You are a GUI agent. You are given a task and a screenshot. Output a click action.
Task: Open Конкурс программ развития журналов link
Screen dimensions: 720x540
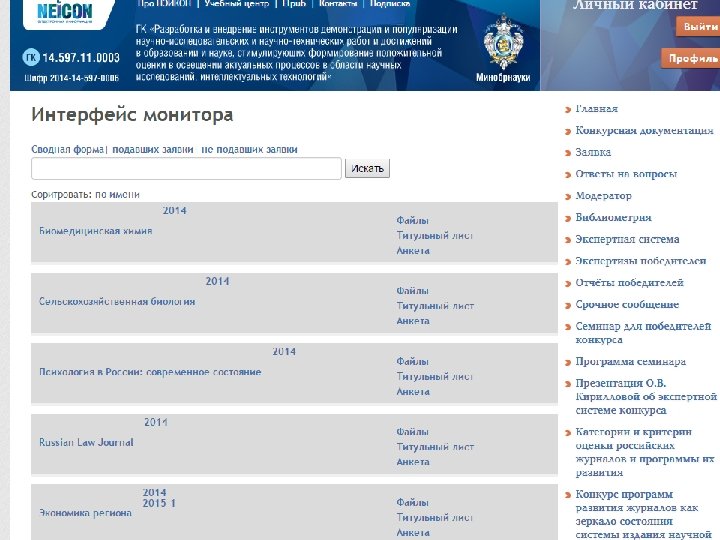tap(643, 514)
